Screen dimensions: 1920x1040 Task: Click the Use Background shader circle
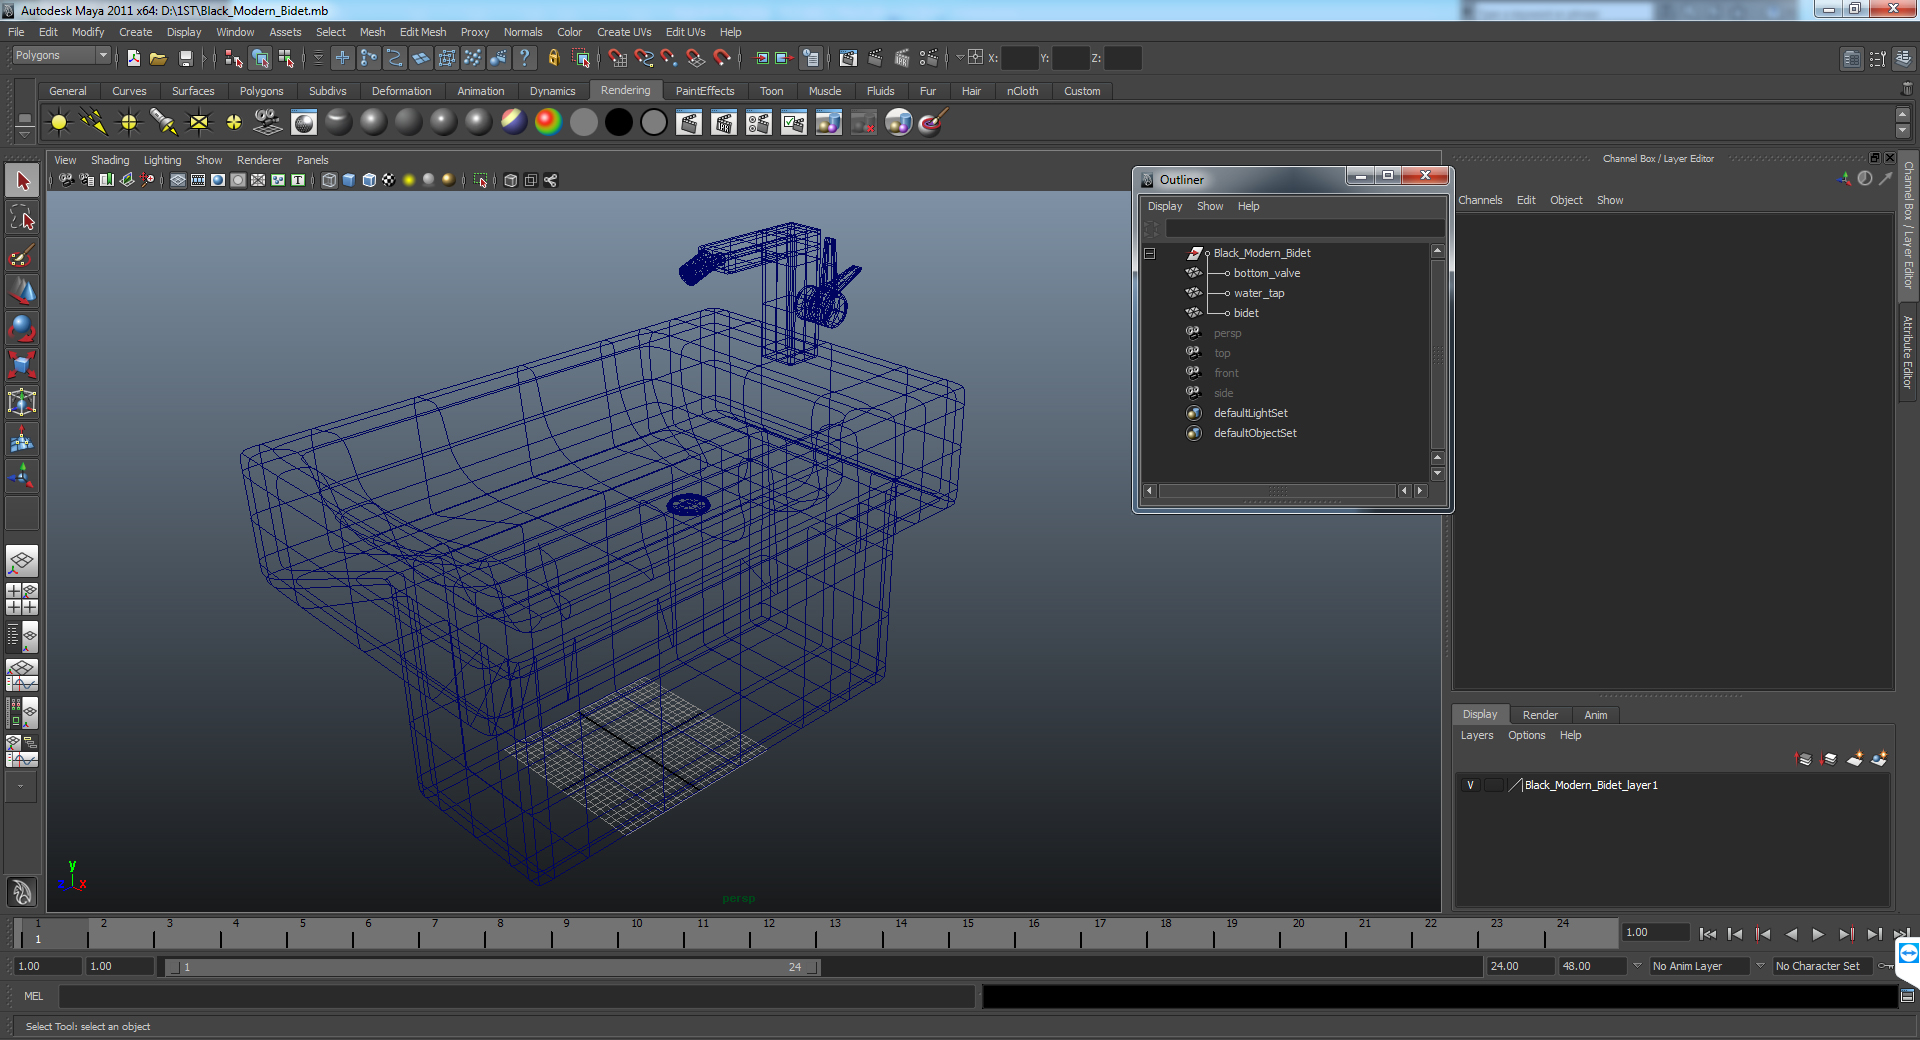coord(654,123)
